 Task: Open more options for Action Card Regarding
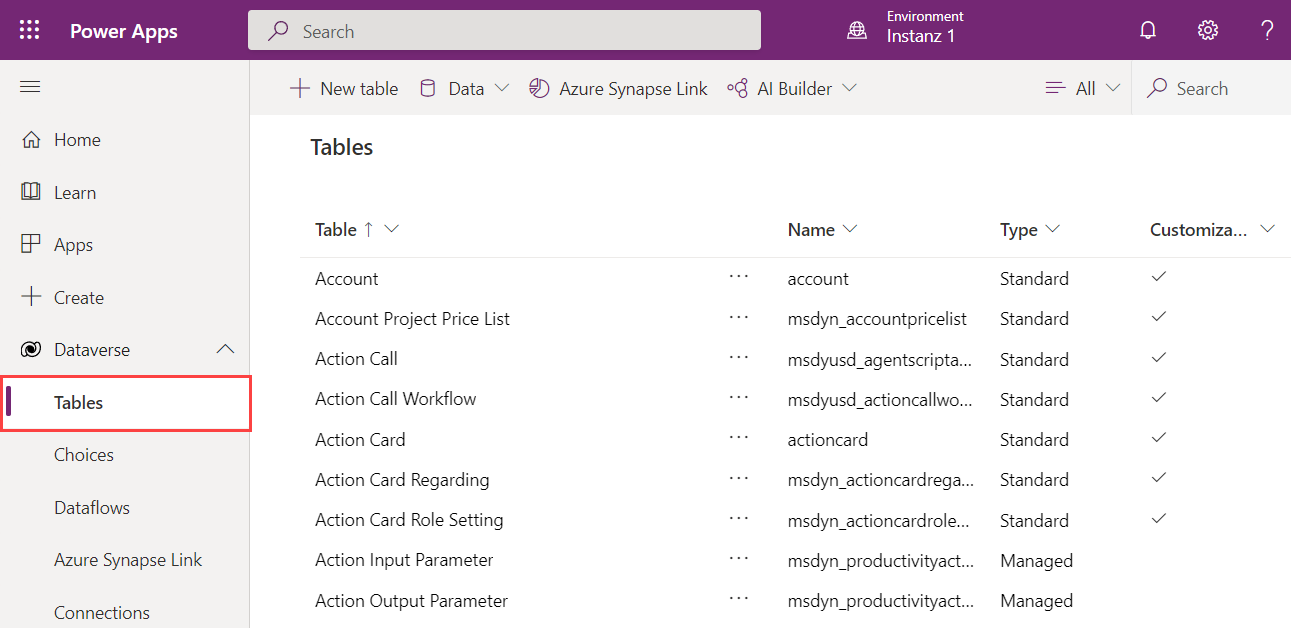(739, 479)
